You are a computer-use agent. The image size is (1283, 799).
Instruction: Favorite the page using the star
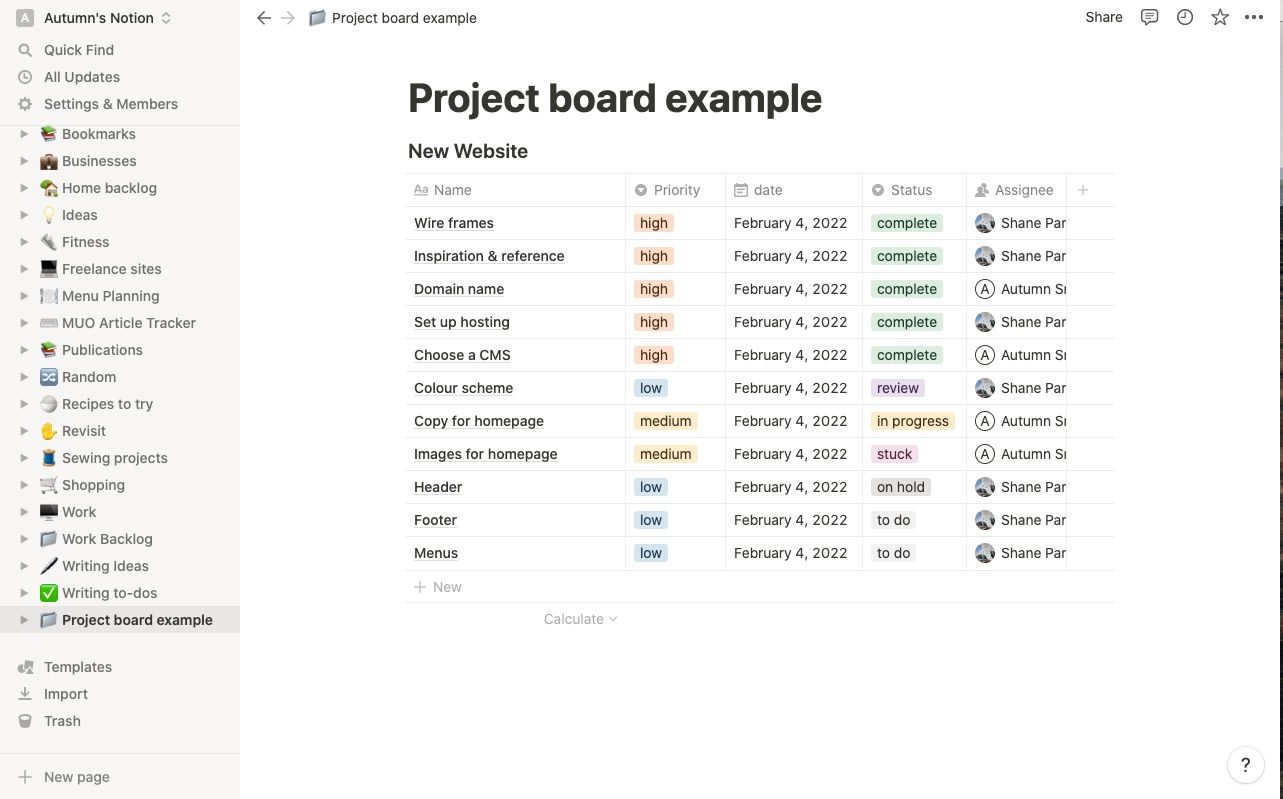(1219, 17)
